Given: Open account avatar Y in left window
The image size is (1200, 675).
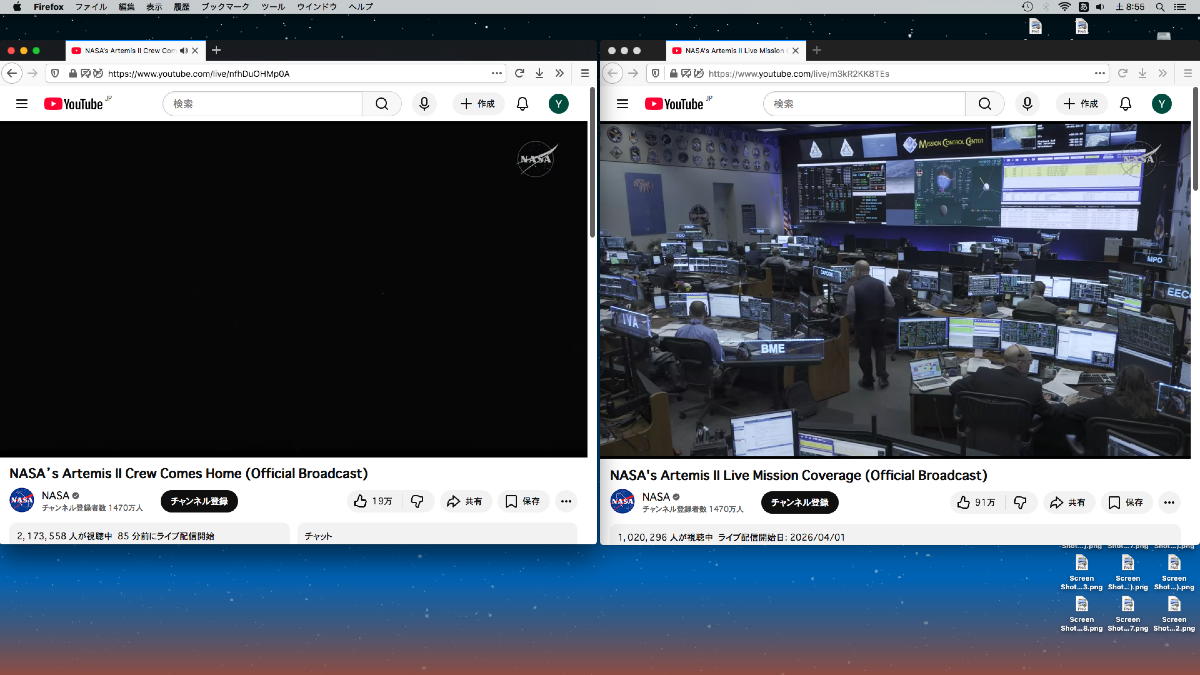Looking at the screenshot, I should [559, 104].
